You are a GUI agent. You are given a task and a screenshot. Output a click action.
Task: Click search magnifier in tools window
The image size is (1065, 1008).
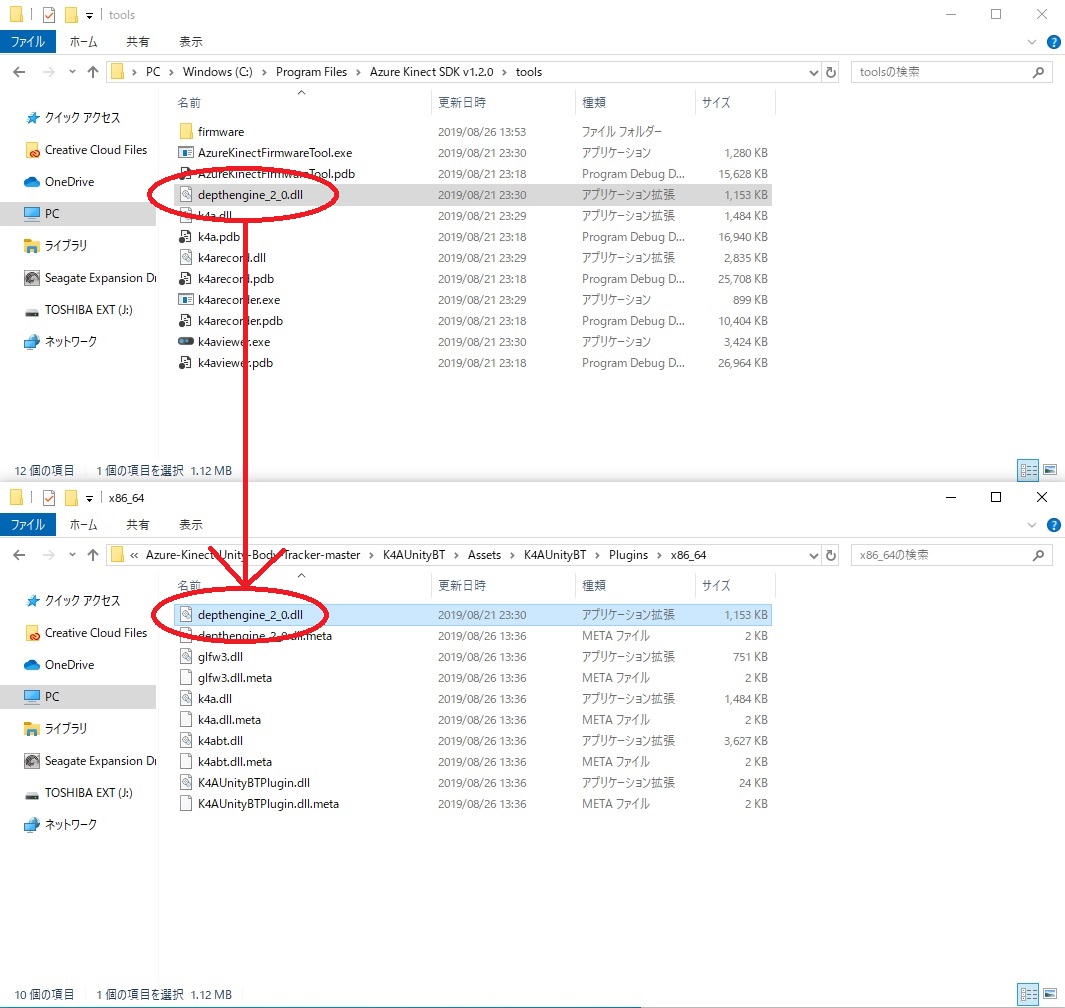click(x=1039, y=72)
